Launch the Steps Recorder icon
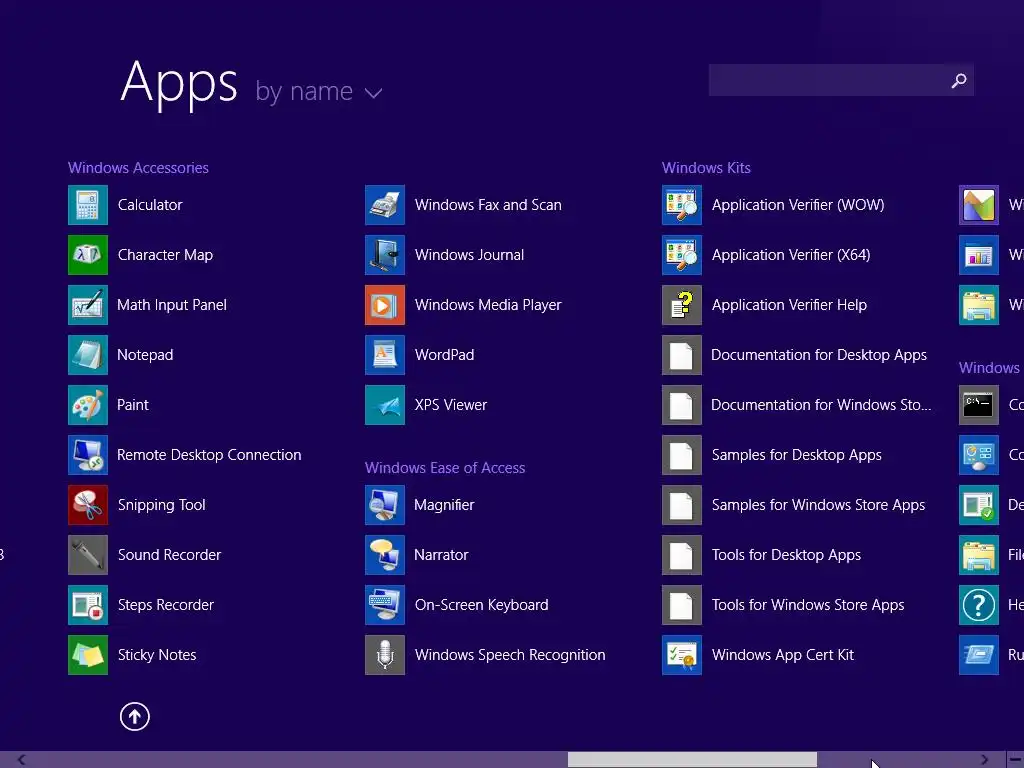1024x768 pixels. tap(88, 605)
